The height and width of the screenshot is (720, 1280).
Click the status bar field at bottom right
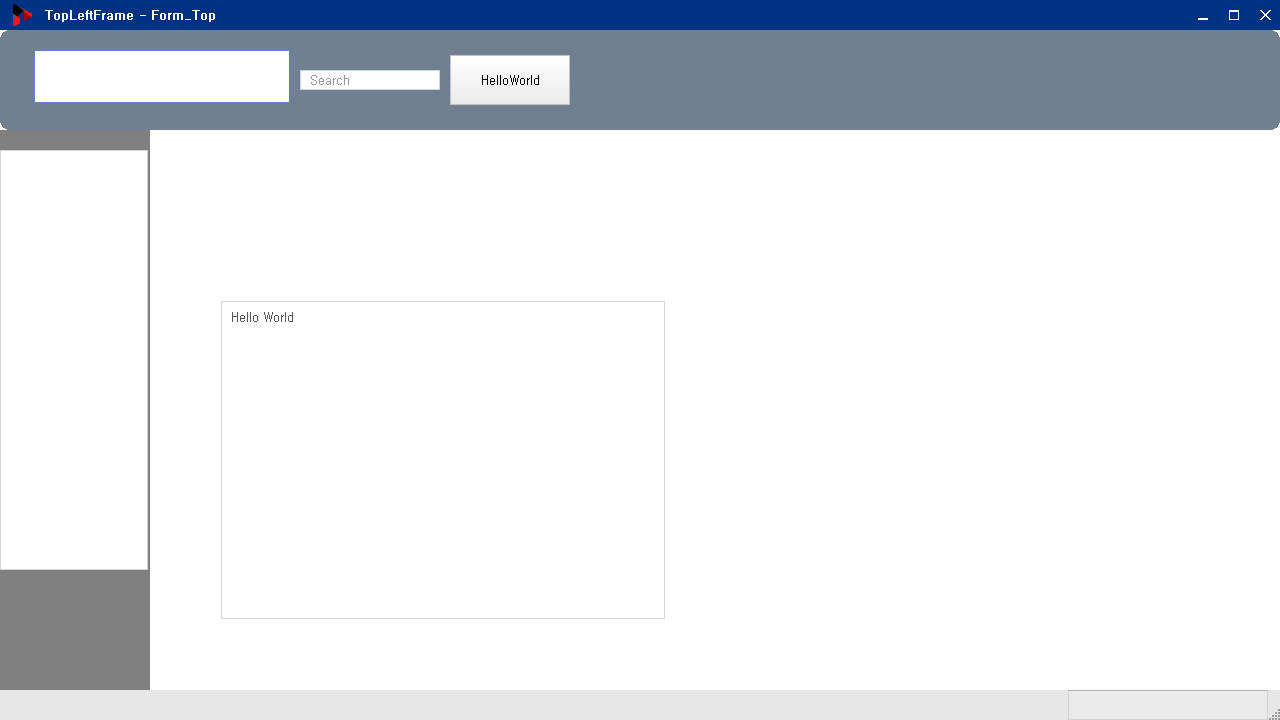(1167, 705)
